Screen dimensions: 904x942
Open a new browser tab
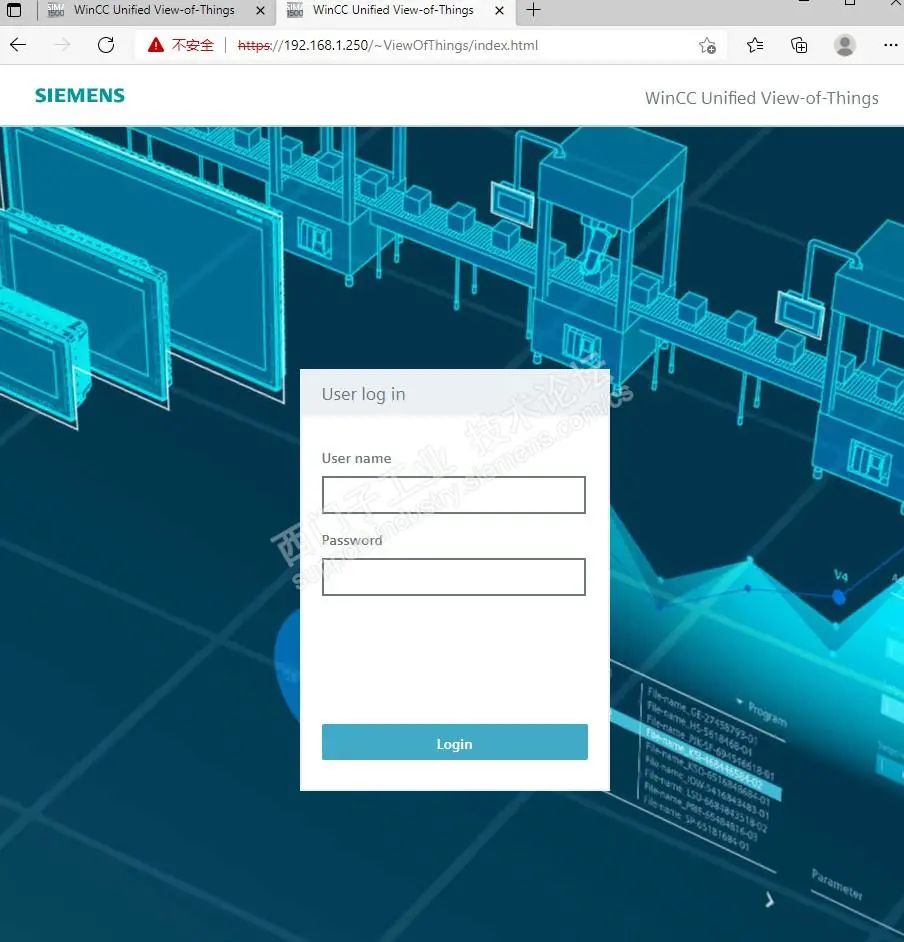534,10
